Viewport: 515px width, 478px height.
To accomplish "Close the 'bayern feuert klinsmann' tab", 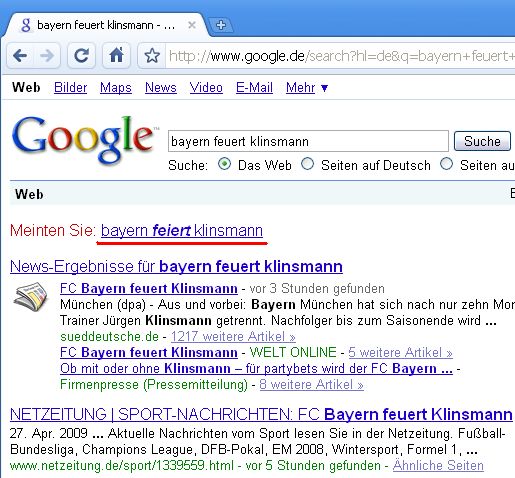I will 192,25.
